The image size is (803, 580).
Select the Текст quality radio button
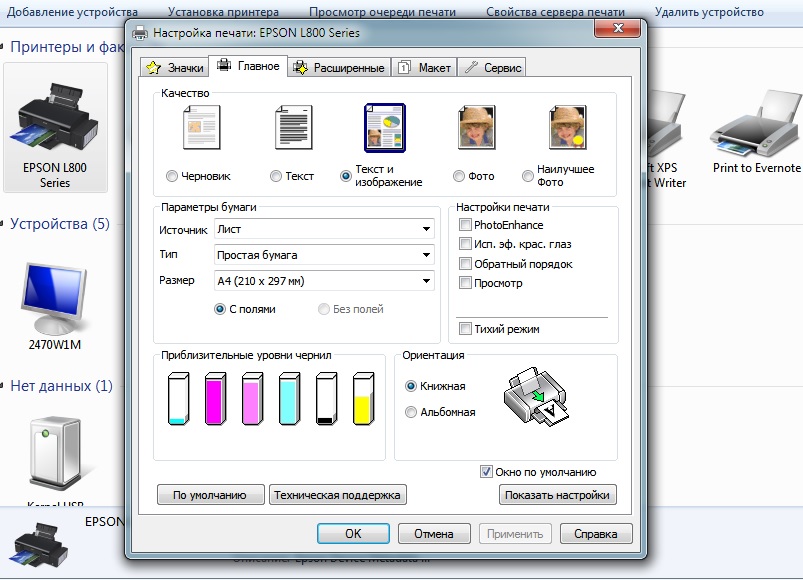[x=276, y=176]
